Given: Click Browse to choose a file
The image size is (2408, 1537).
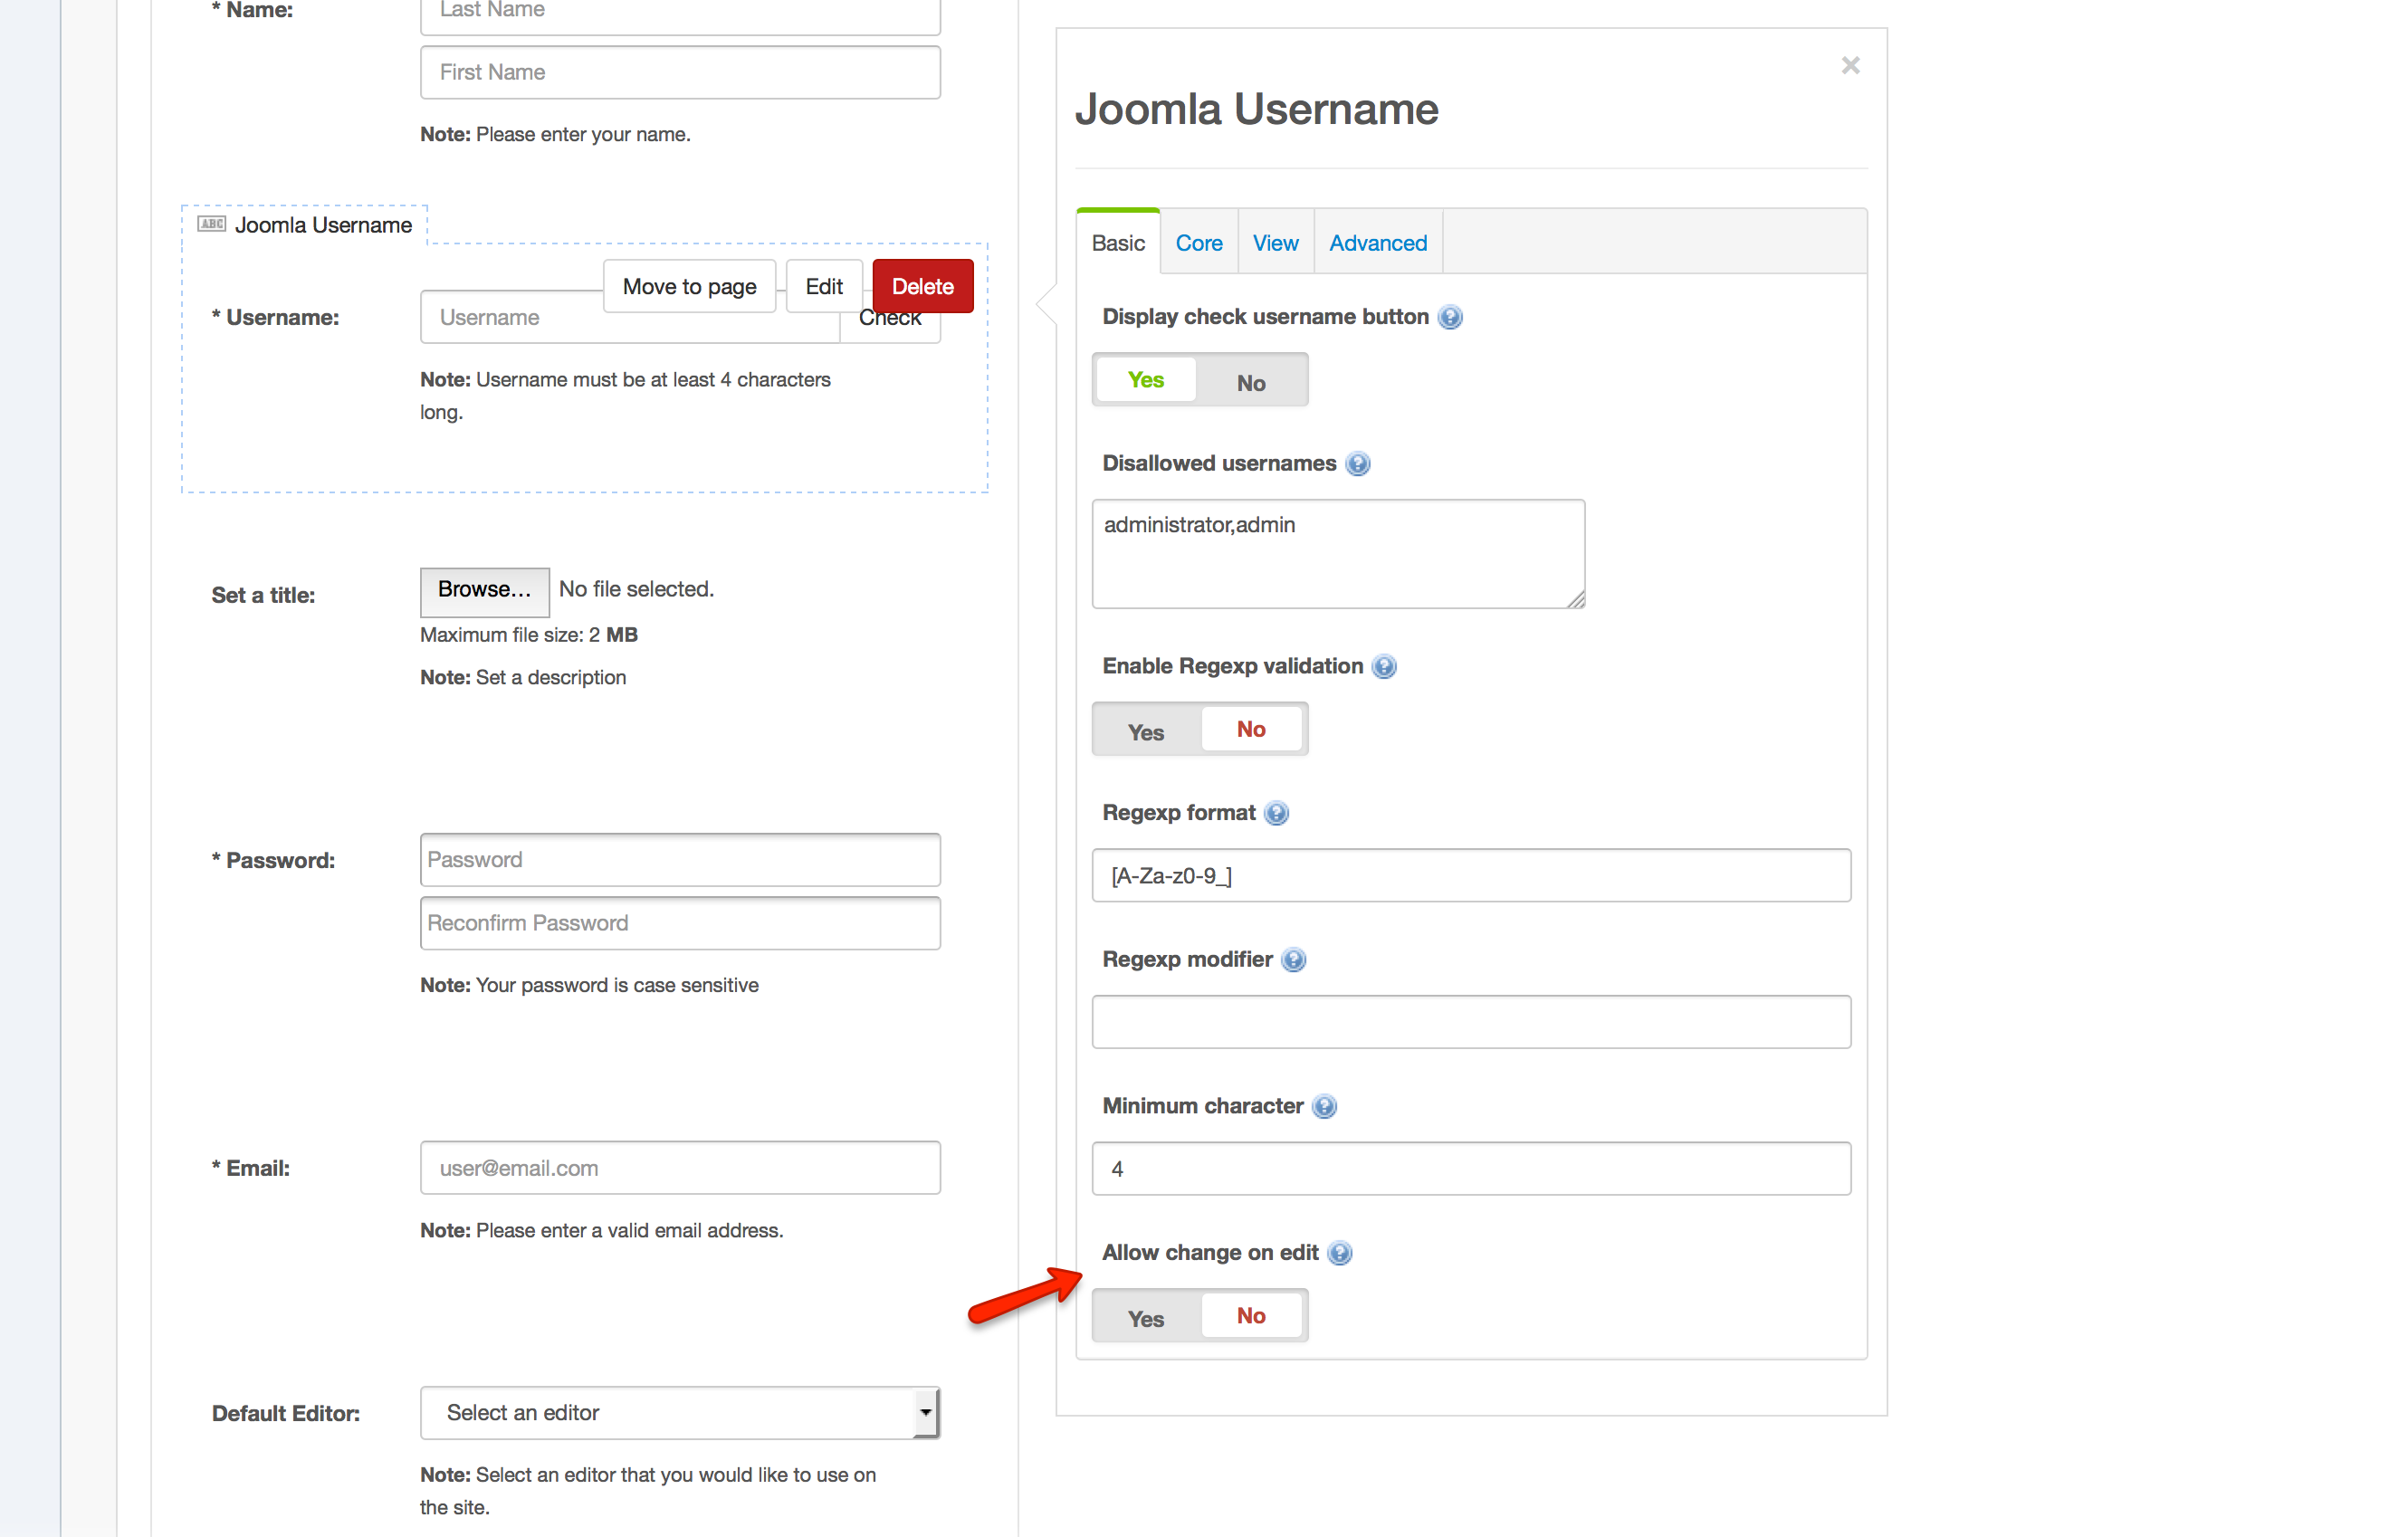Looking at the screenshot, I should point(485,590).
